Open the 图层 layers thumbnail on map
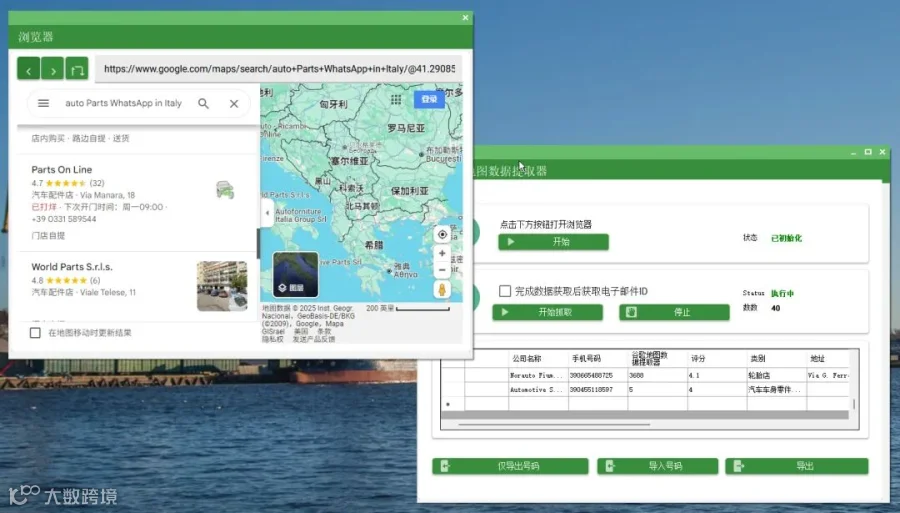This screenshot has width=900, height=513. point(296,274)
